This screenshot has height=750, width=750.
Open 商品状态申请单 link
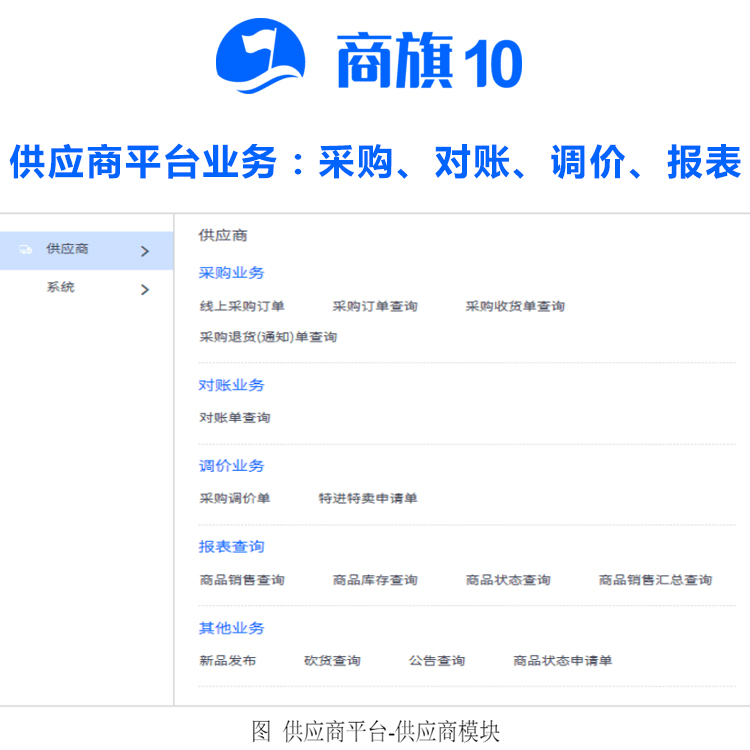pos(563,661)
